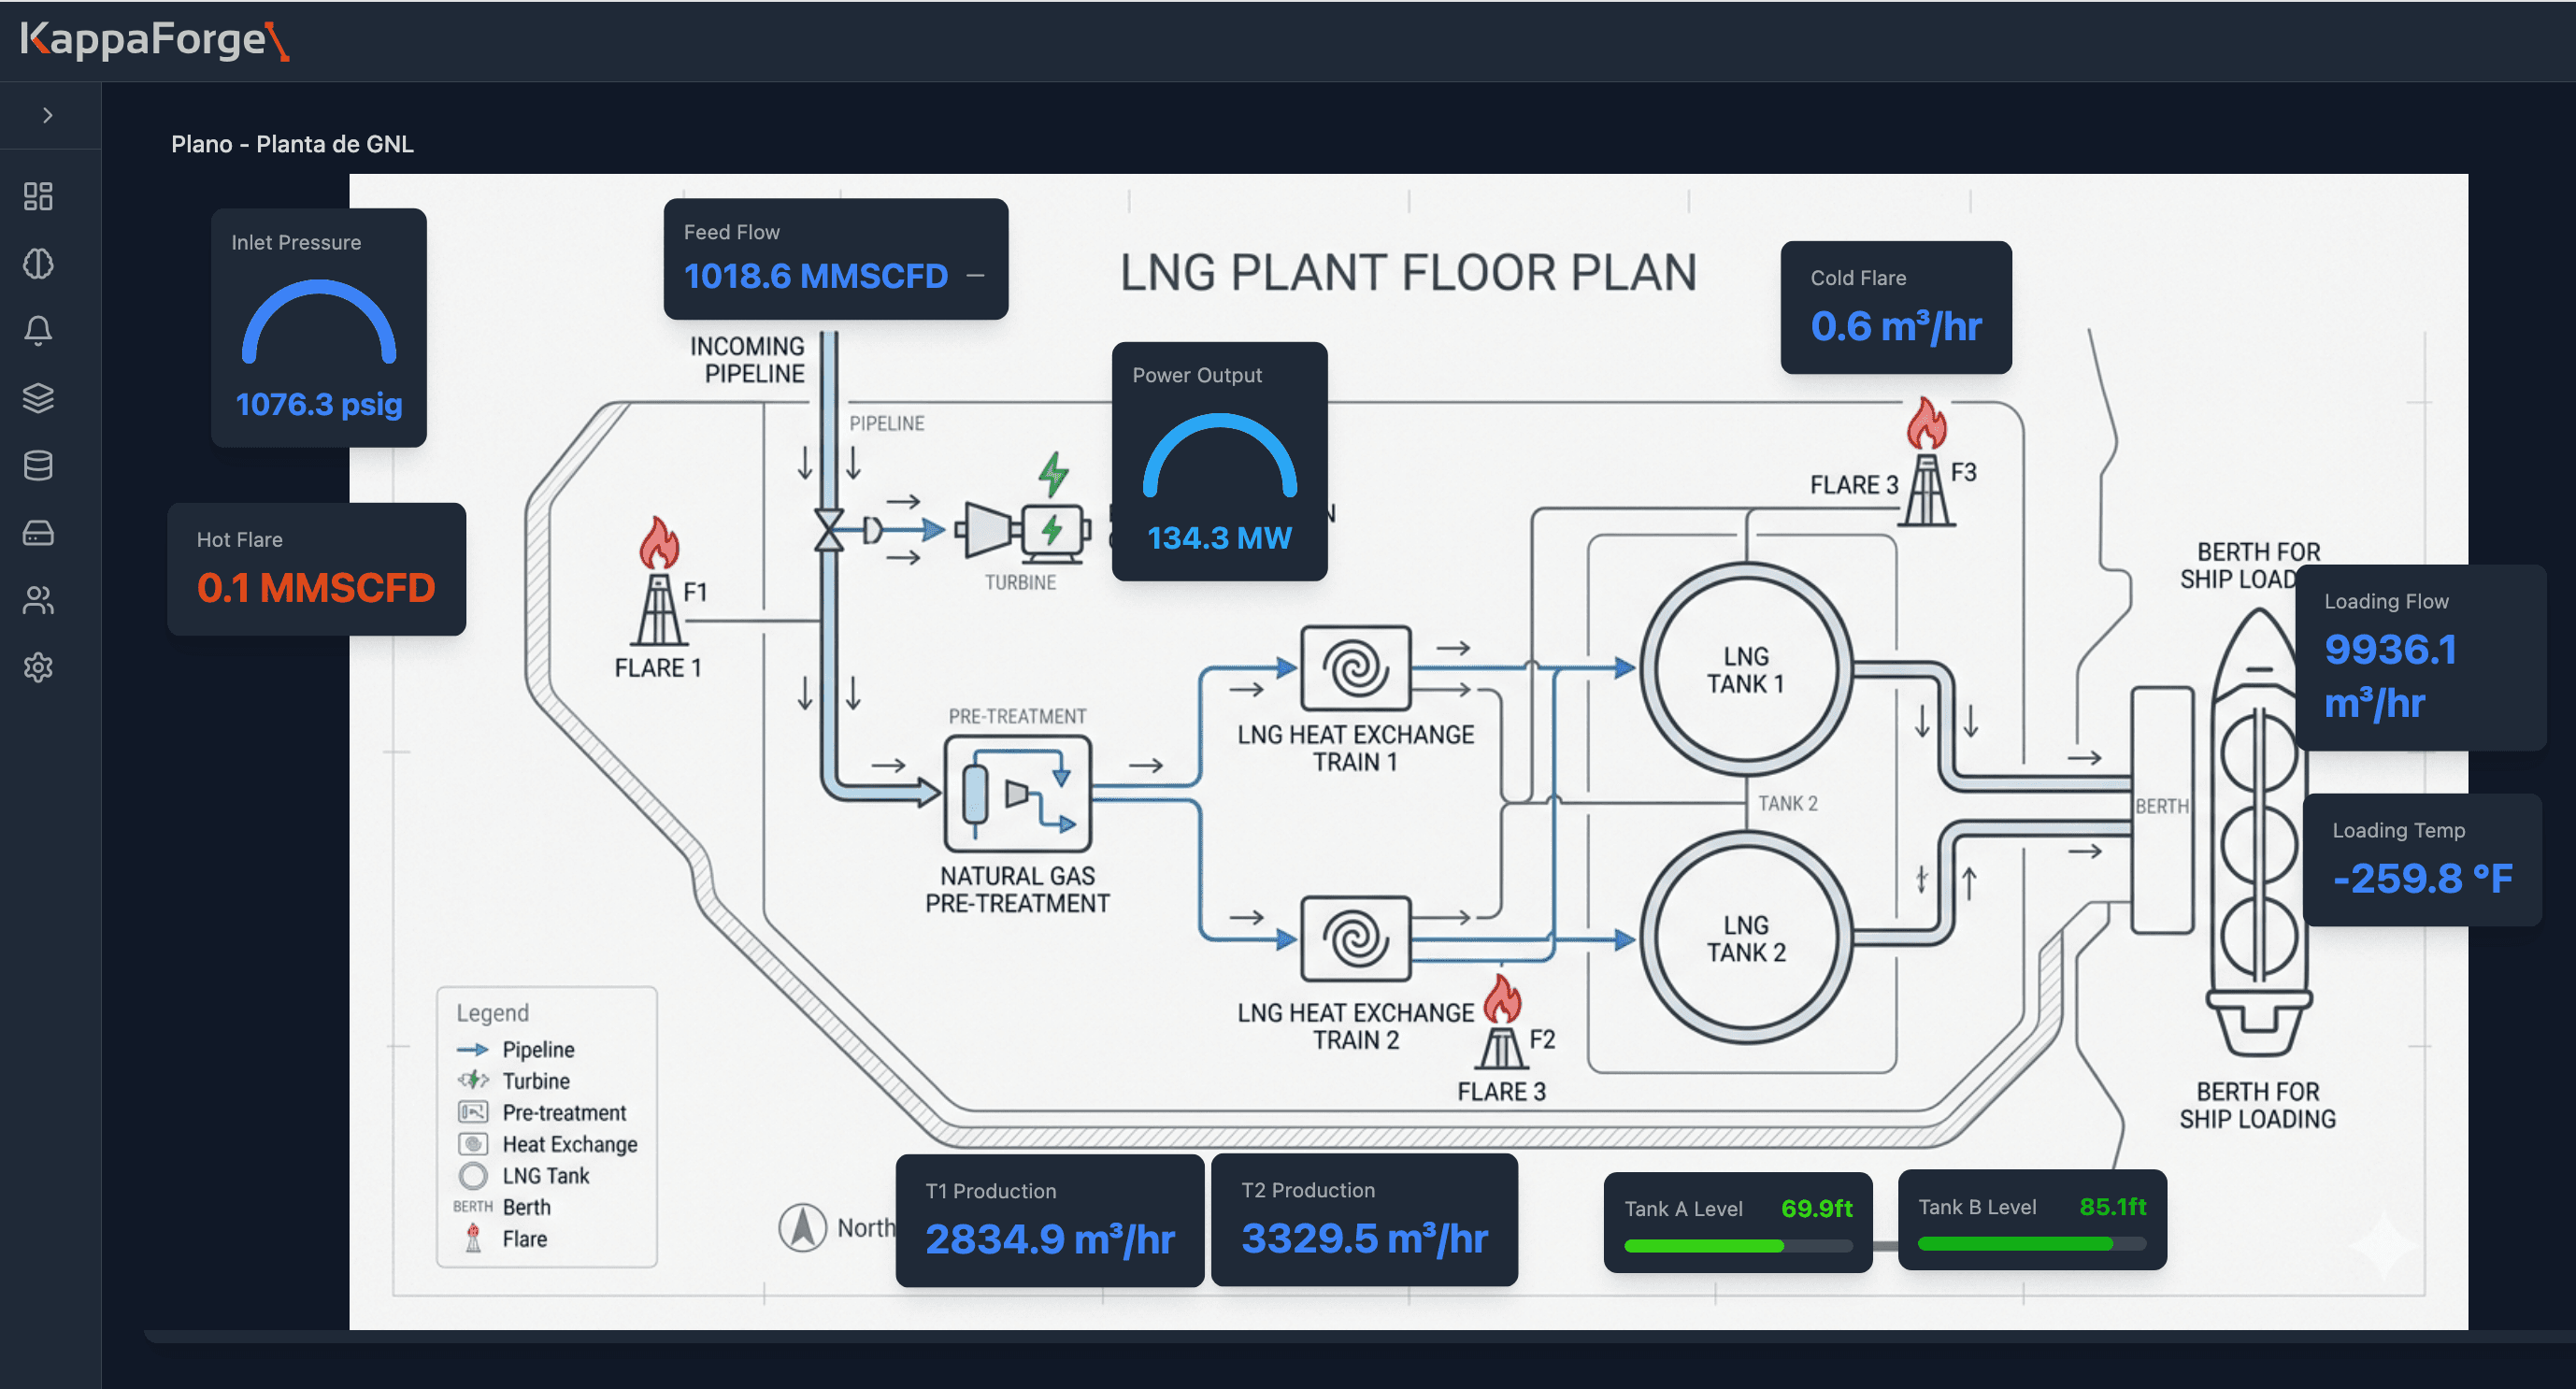Click the horizontal scrollbar at page bottom

pos(1360,1336)
